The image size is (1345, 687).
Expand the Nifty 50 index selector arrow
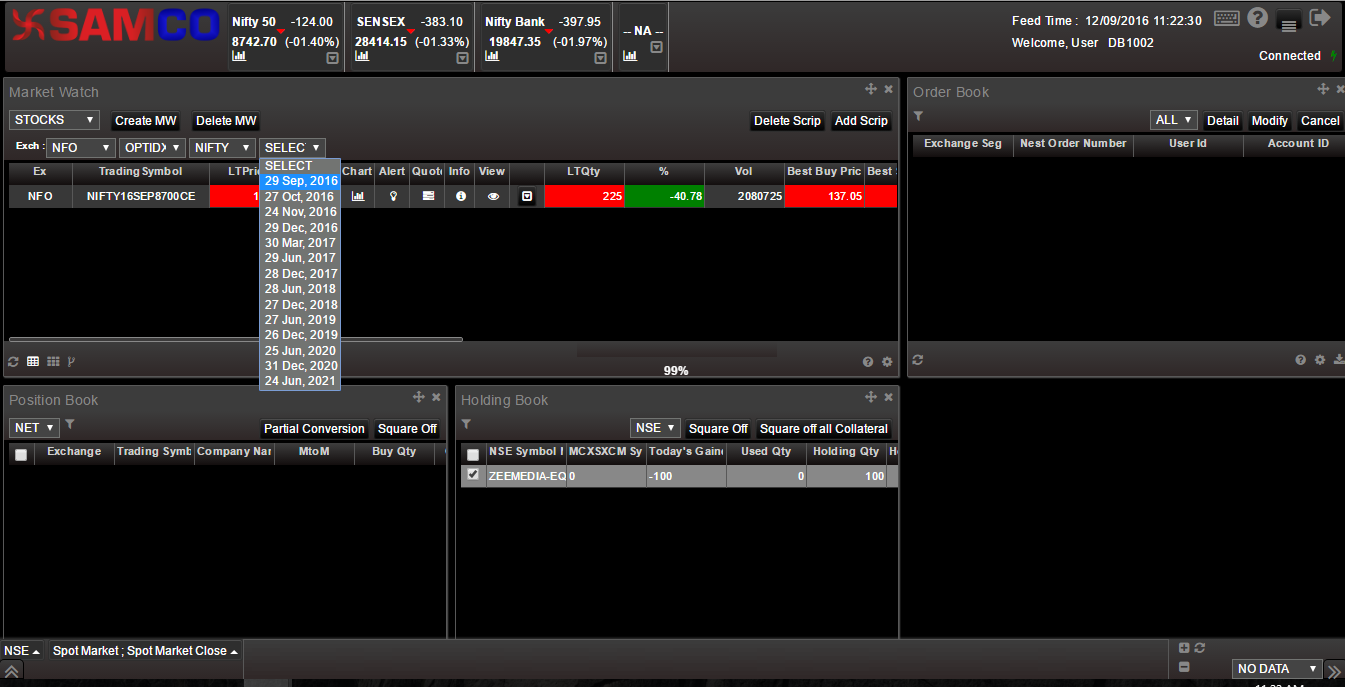pyautogui.click(x=333, y=59)
